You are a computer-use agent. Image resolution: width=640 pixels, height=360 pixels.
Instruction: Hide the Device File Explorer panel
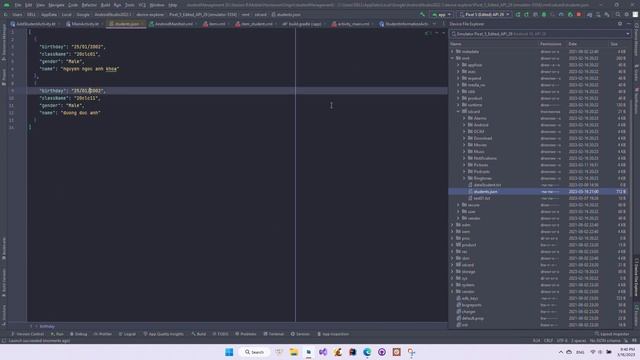coord(629,24)
